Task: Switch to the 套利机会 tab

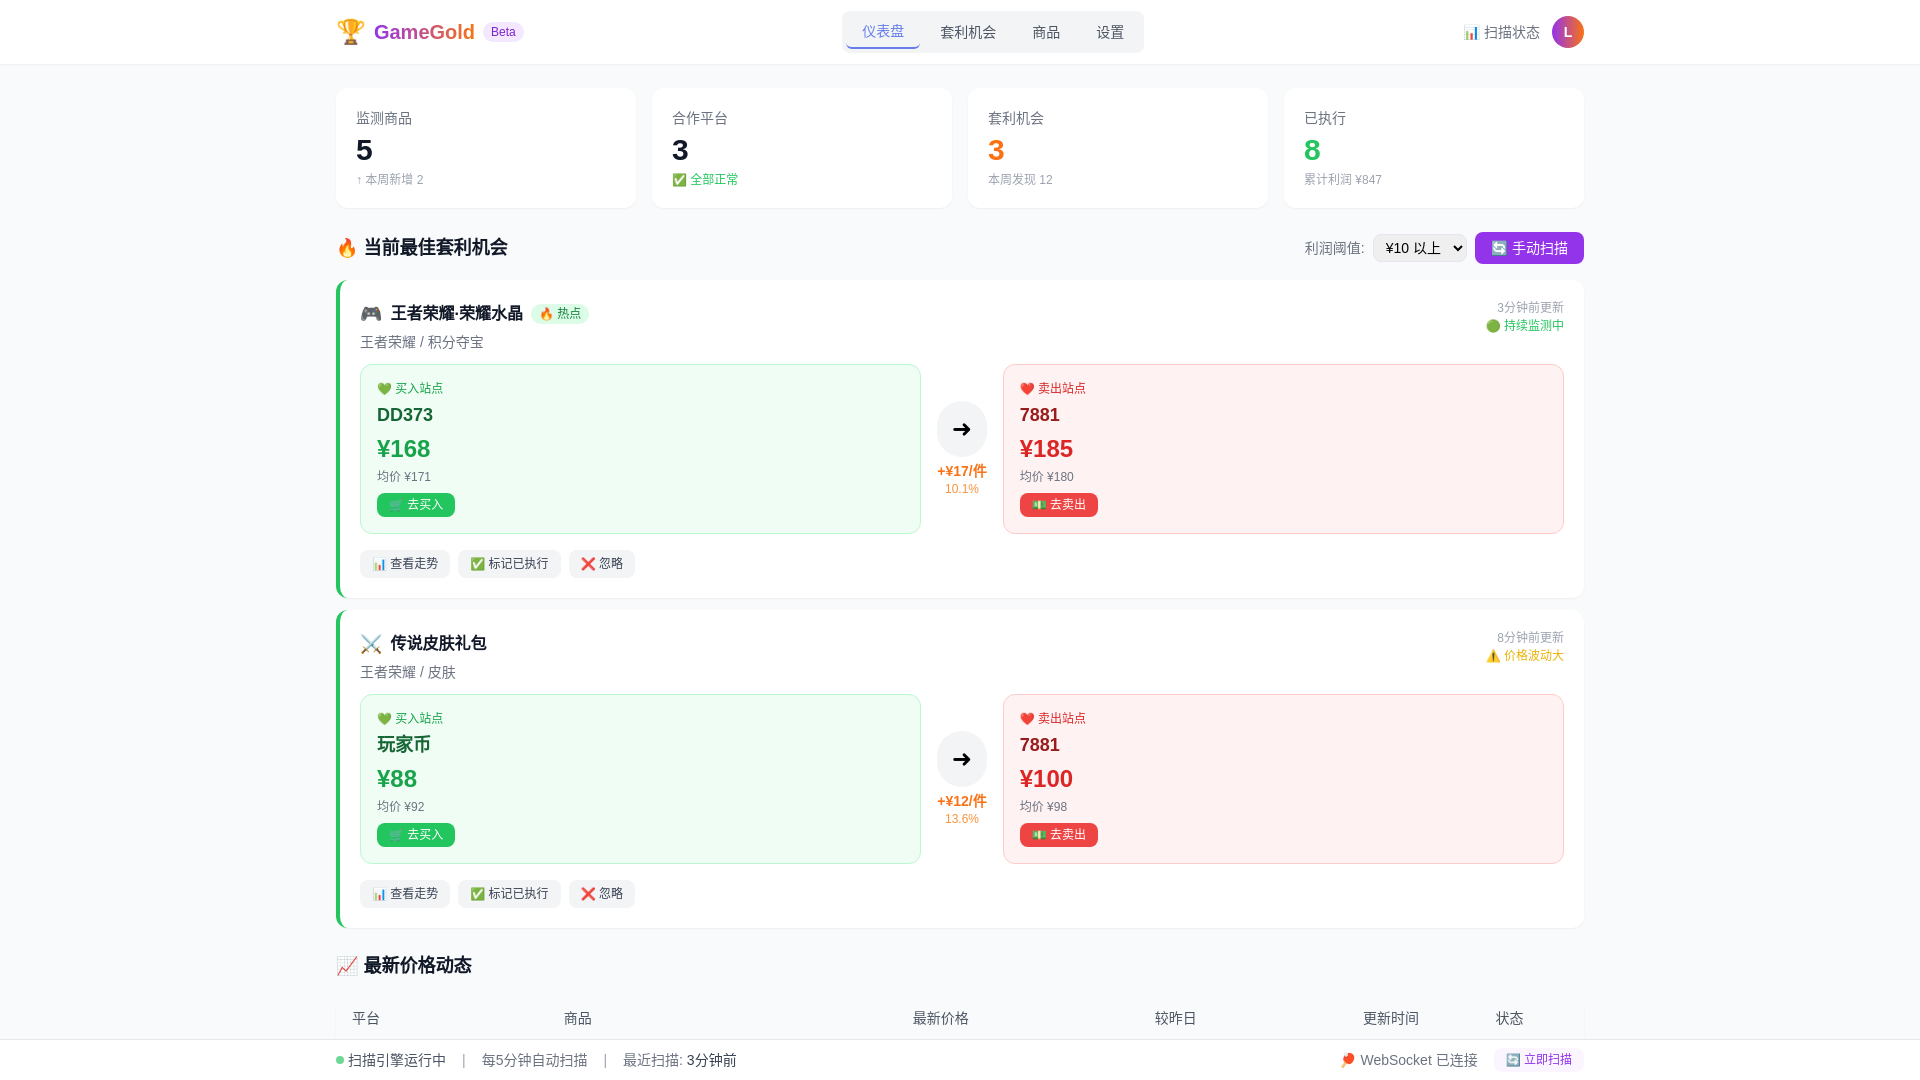Action: [967, 32]
